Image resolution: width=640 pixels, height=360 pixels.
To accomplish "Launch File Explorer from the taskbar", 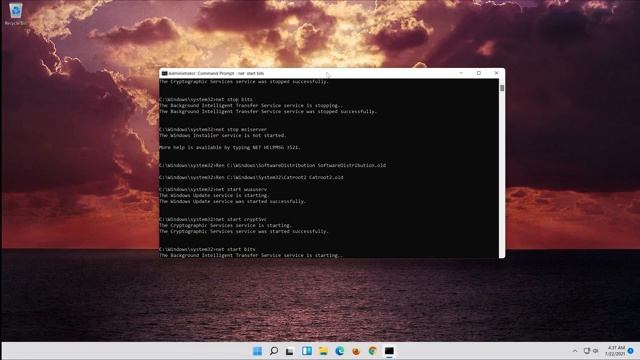I will [323, 351].
